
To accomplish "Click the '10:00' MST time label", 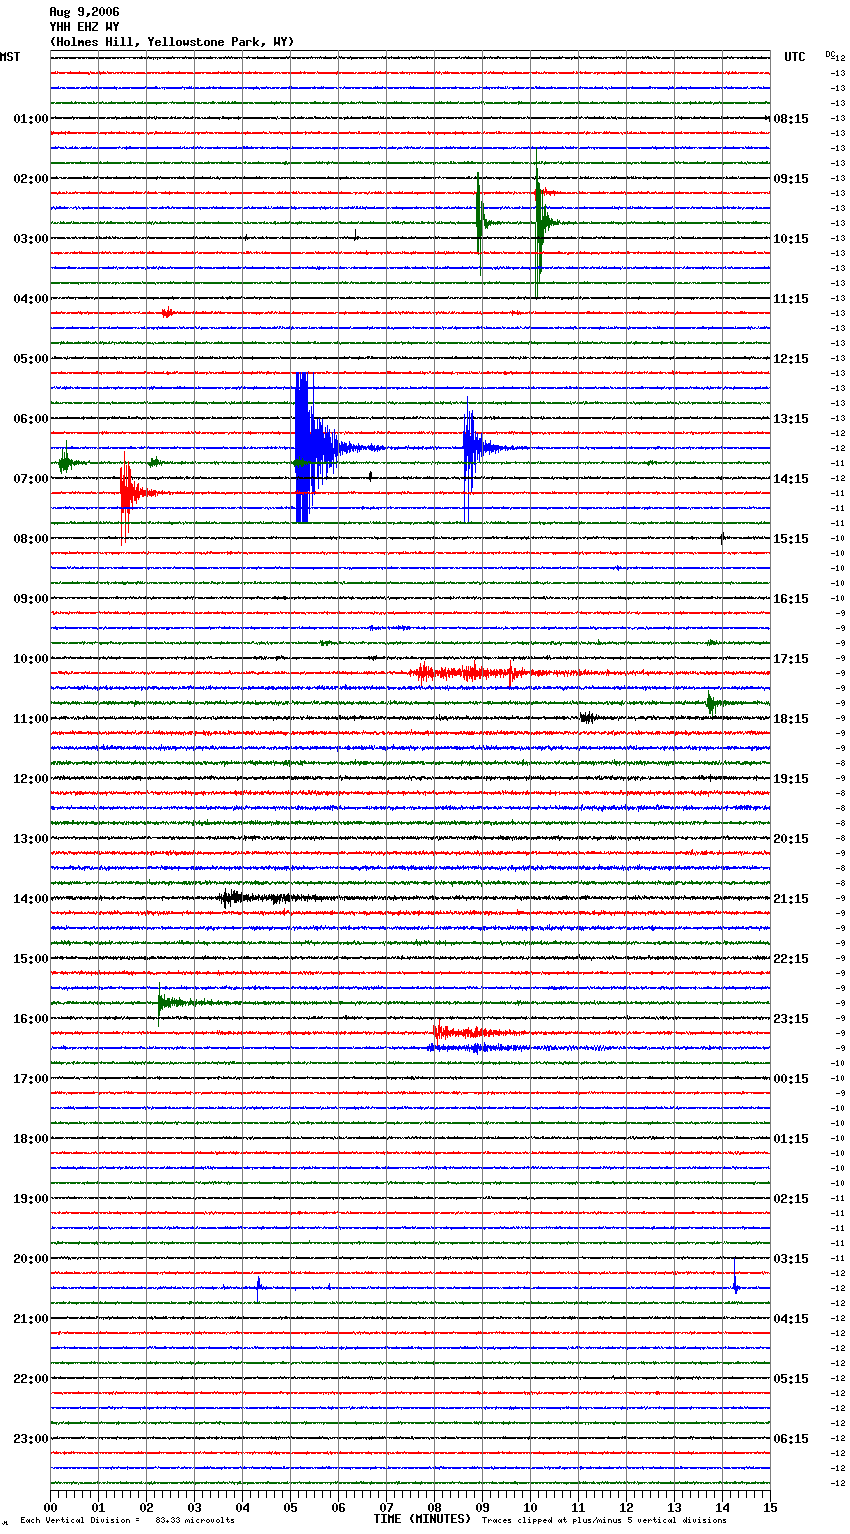I will [30, 658].
